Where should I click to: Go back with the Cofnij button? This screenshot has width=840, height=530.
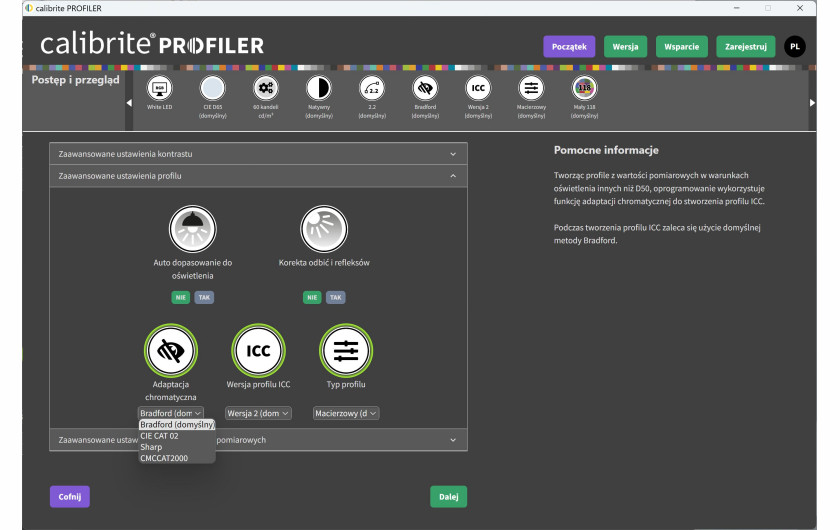(x=70, y=497)
